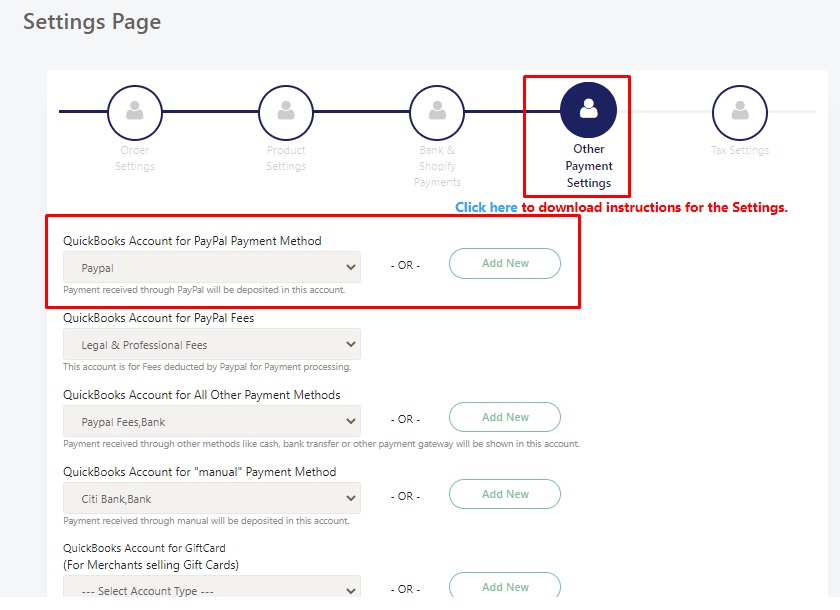Open GiftCard Select Account Type dropdown
This screenshot has height=610, width=840.
(x=212, y=588)
